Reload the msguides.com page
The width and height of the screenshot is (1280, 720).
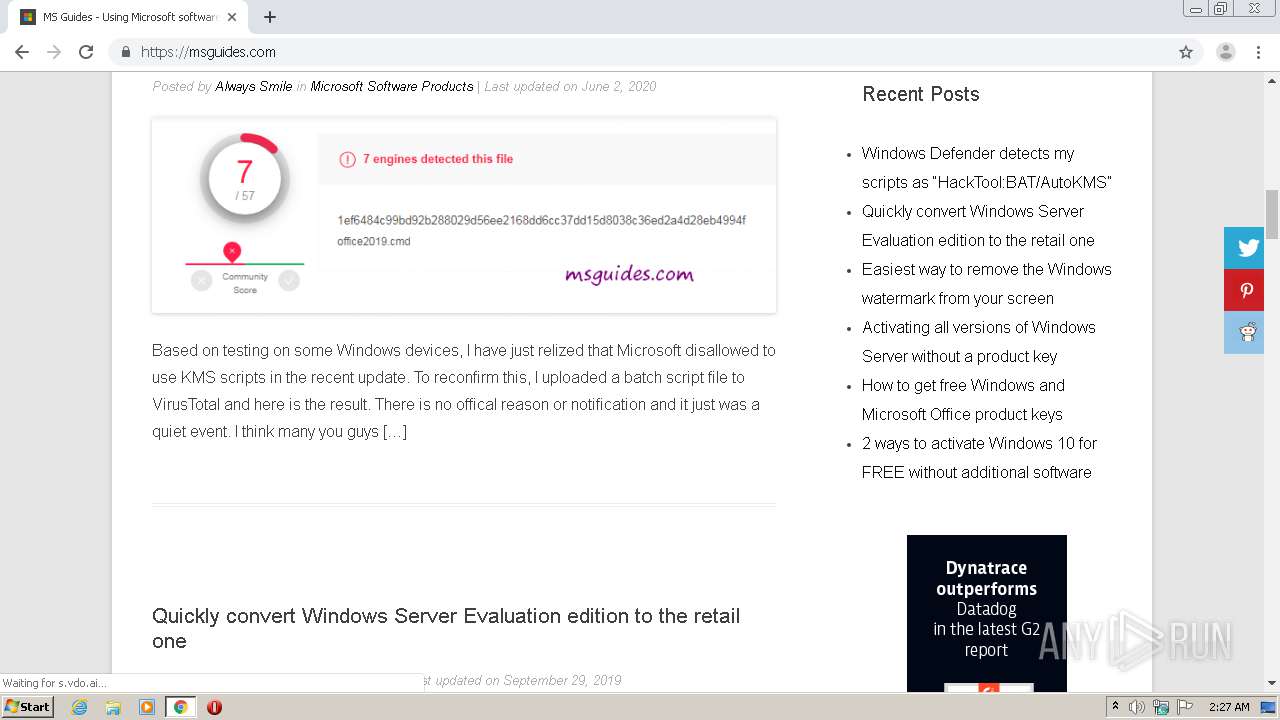(x=86, y=52)
